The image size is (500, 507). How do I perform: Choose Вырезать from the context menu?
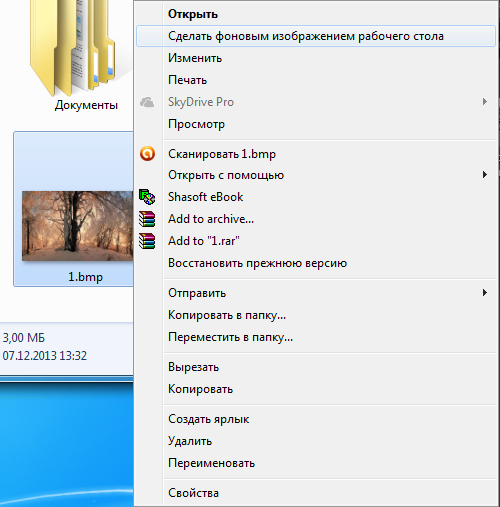tap(315, 367)
